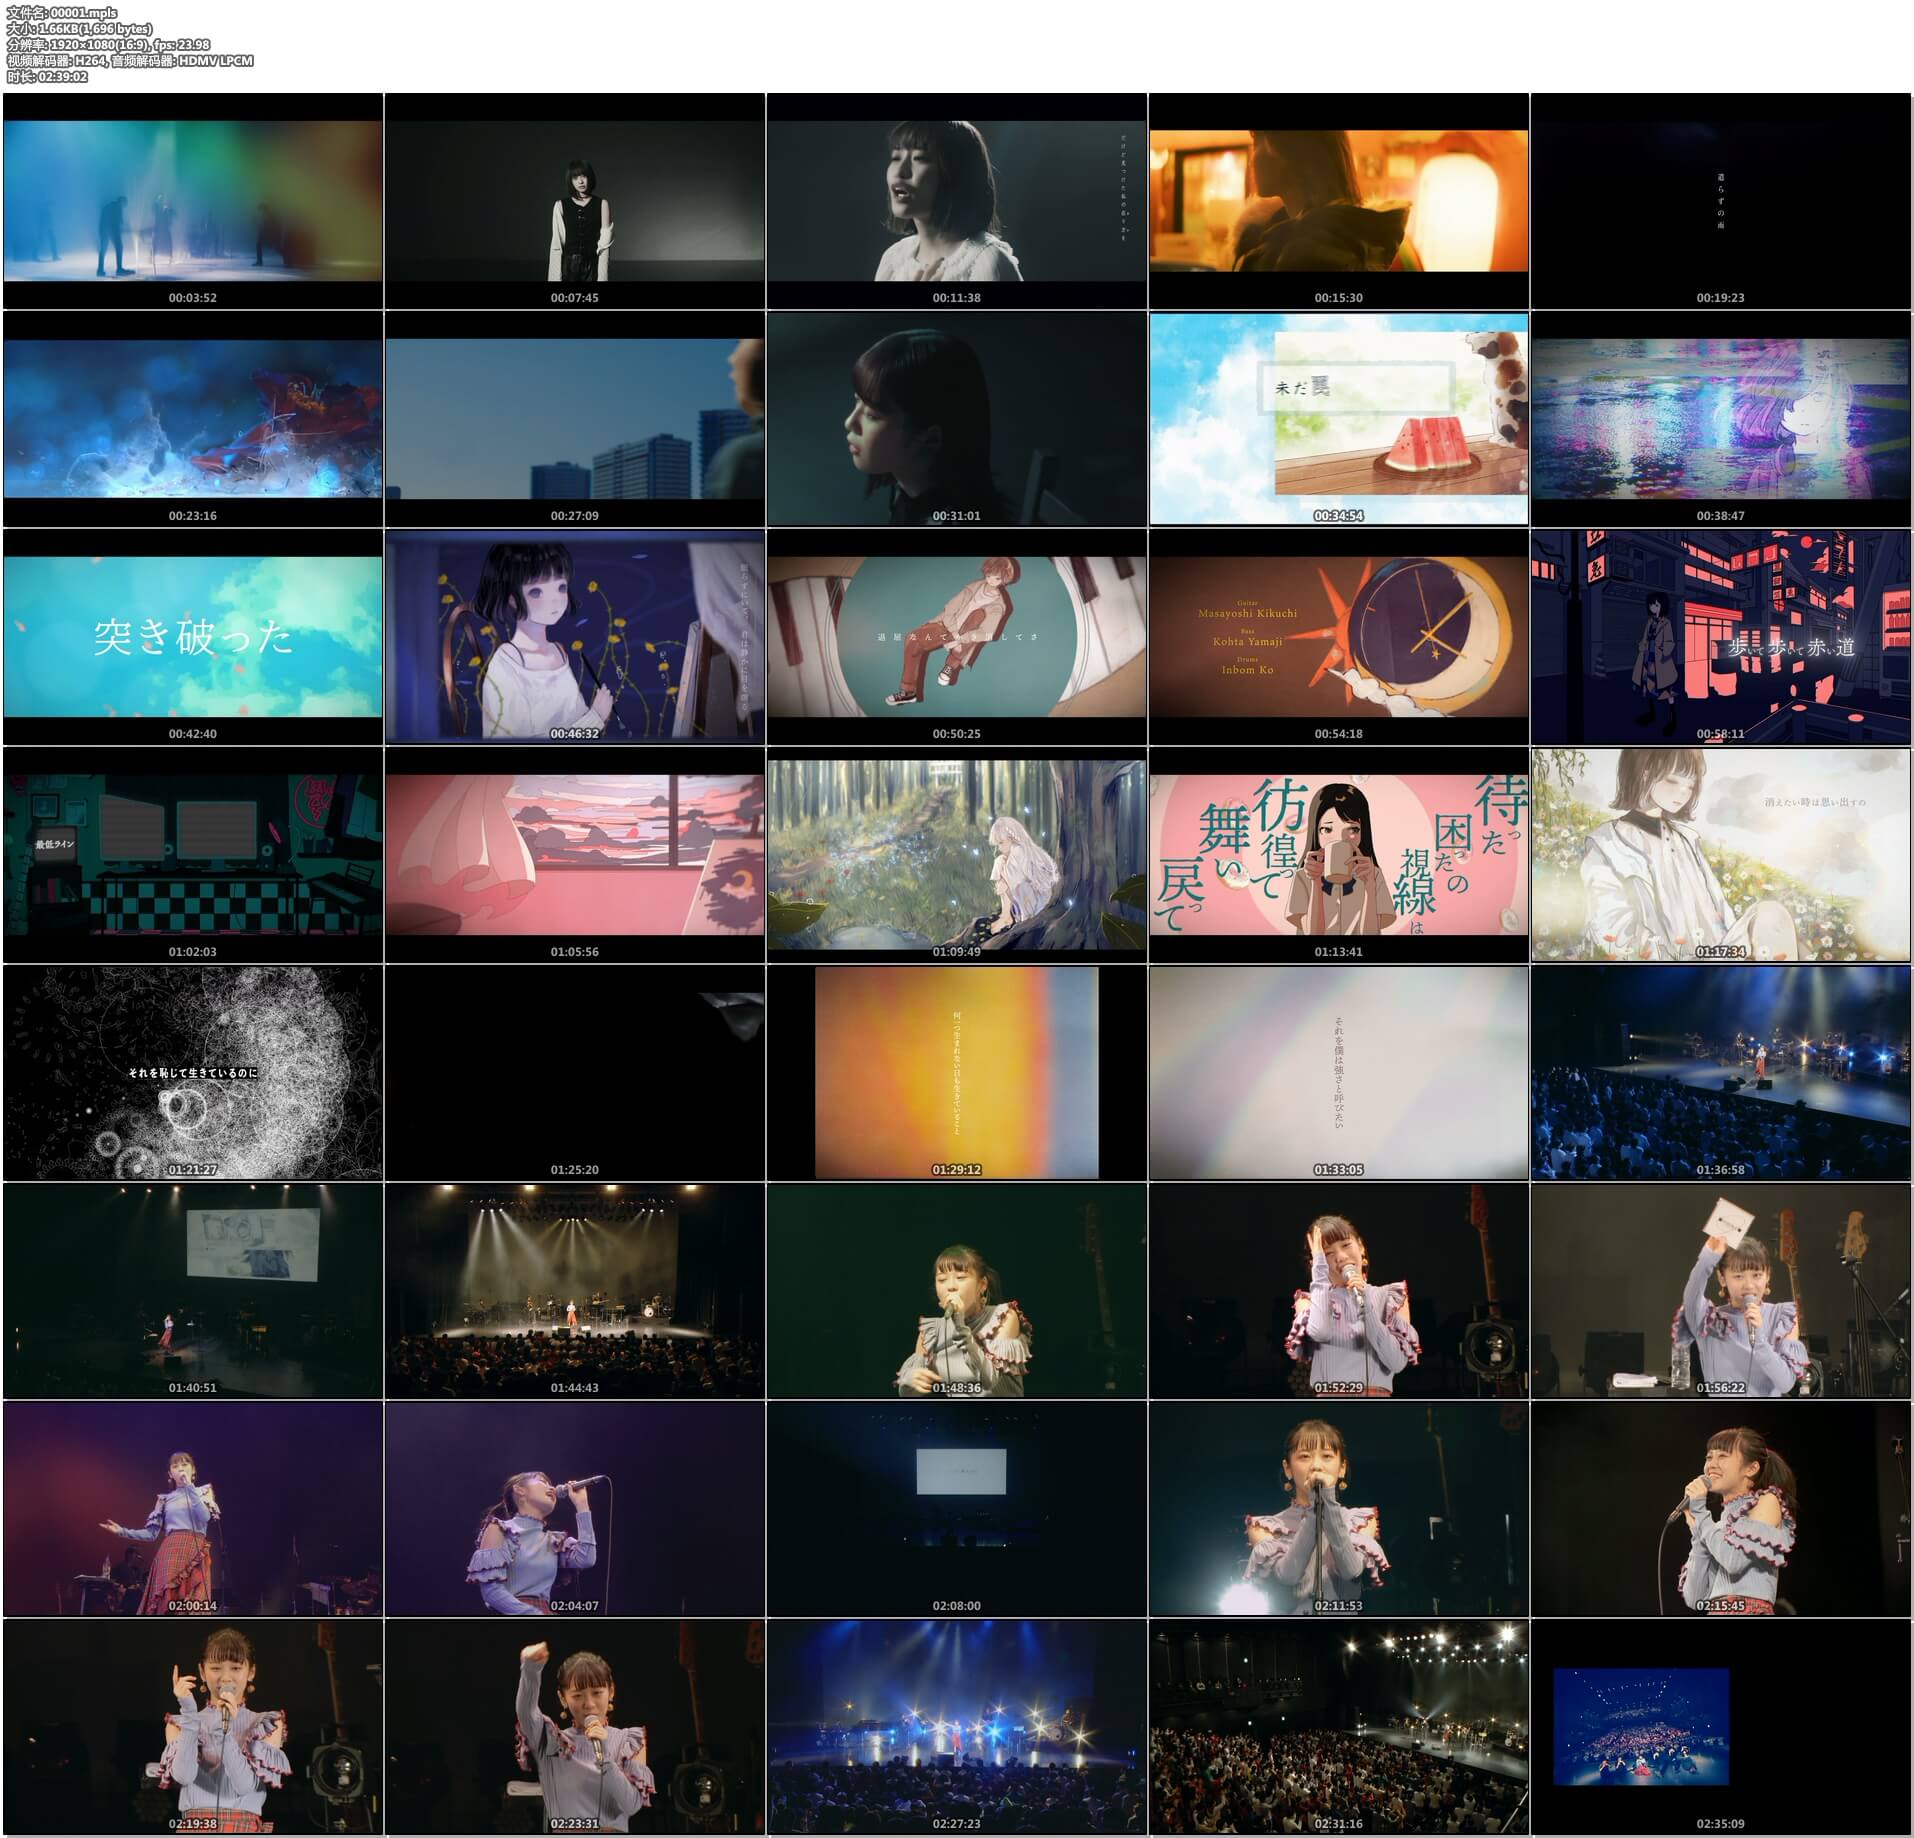Click the audience overview frame 02:31:16
The image size is (1914, 1838).
[x=1339, y=1726]
